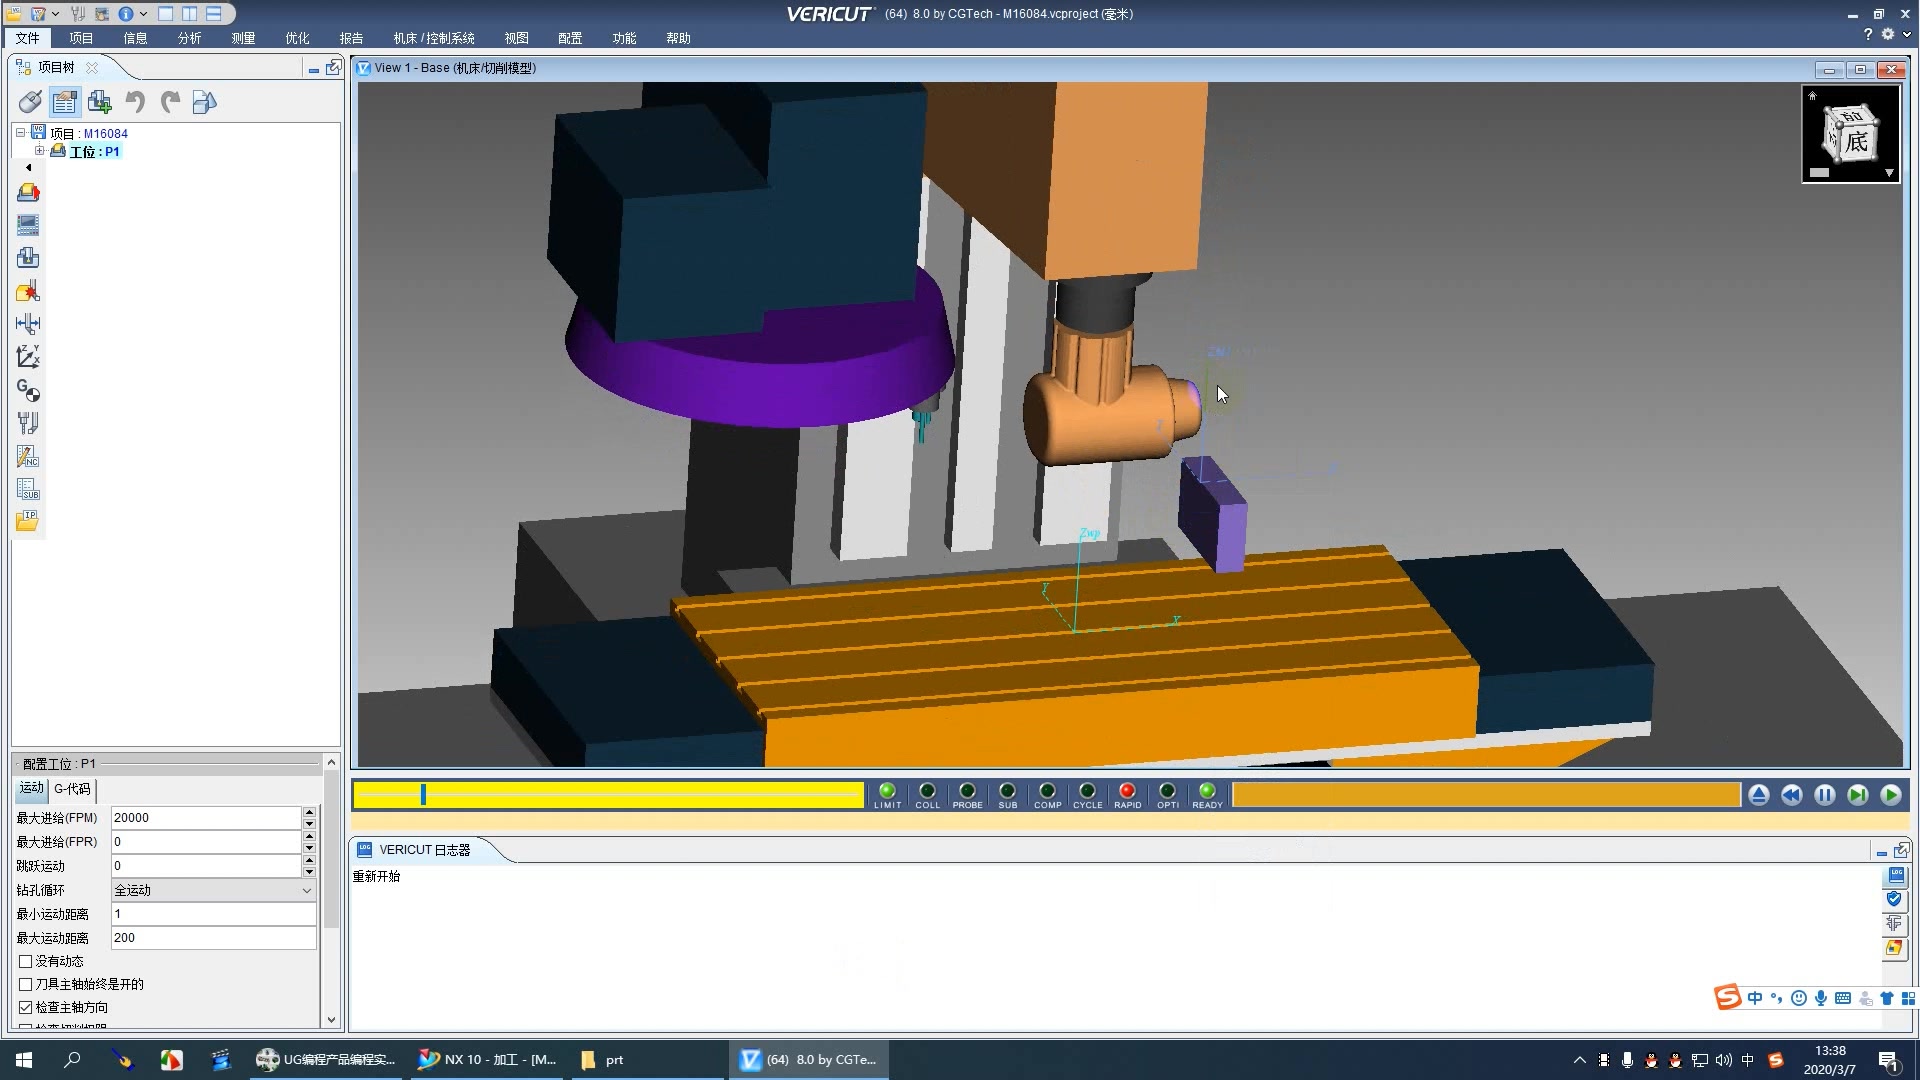Viewport: 1920px width, 1080px height.
Task: Open the NC programs icon
Action: click(28, 456)
